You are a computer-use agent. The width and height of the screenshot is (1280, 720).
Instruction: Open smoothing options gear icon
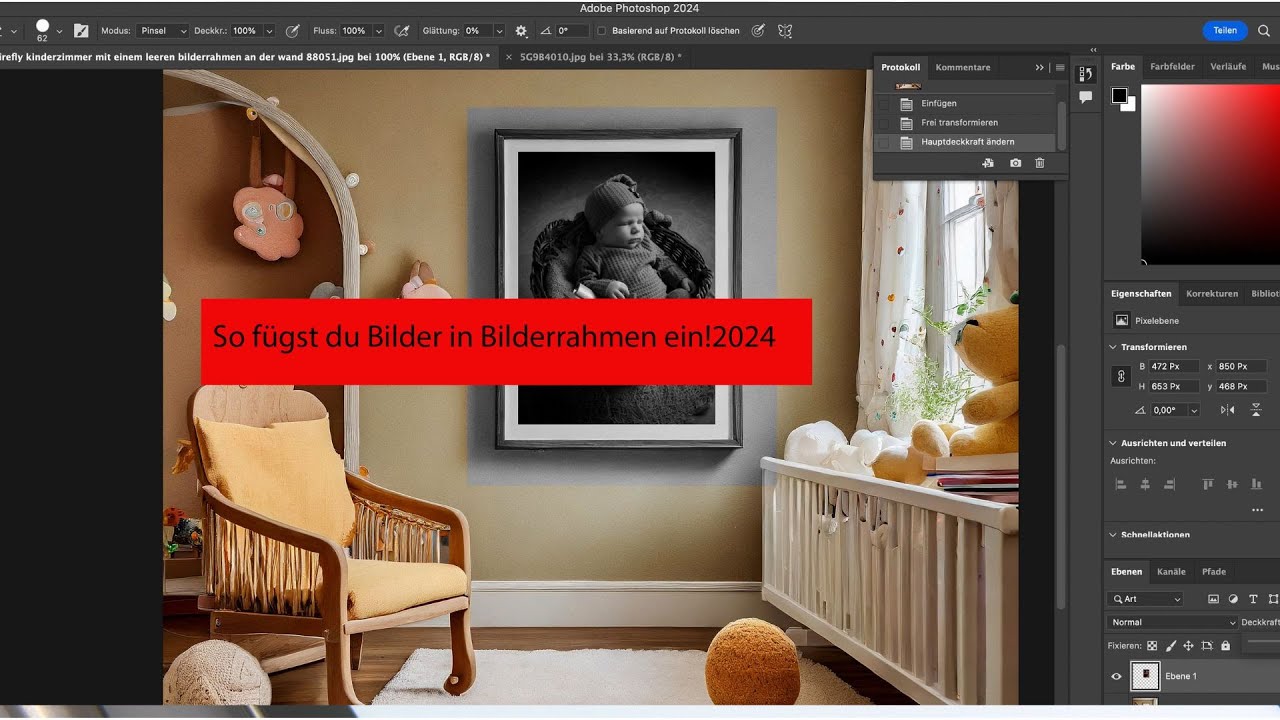[521, 31]
